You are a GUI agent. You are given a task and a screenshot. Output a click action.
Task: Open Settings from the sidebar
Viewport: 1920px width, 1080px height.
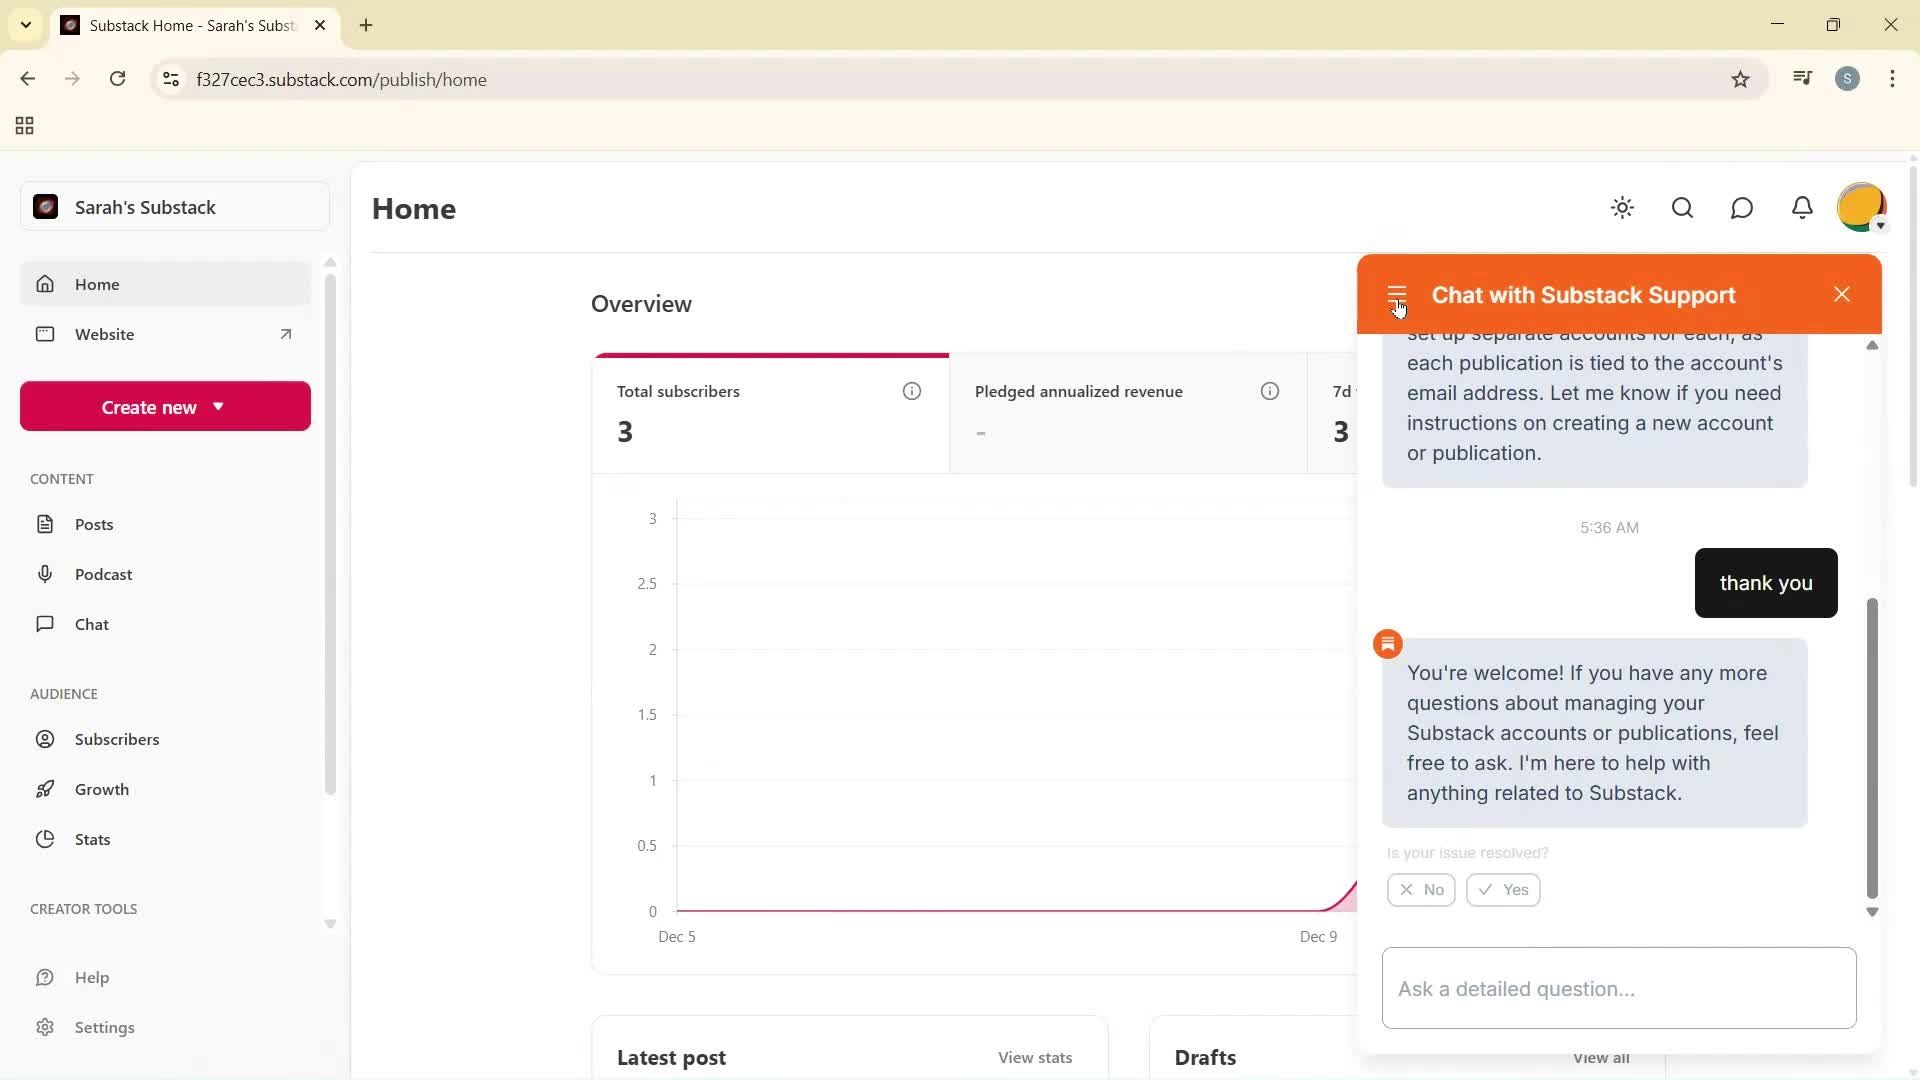[x=105, y=1027]
